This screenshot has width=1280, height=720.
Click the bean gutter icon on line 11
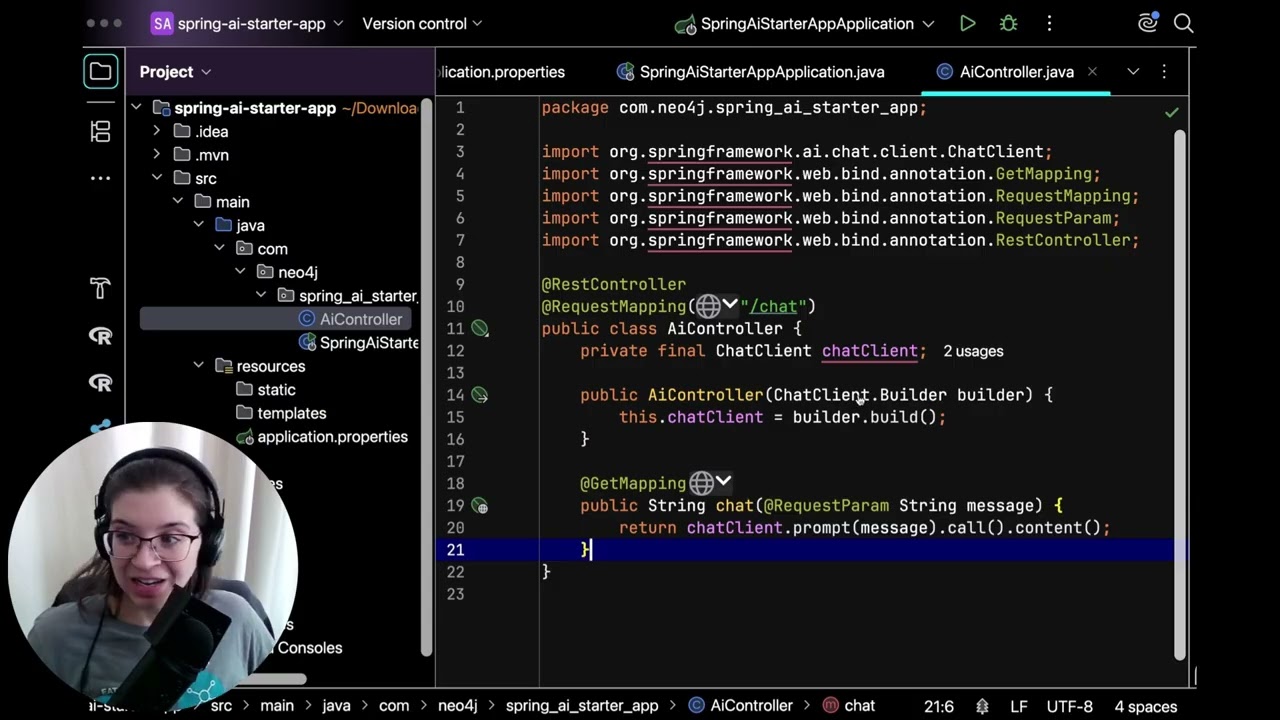click(480, 328)
